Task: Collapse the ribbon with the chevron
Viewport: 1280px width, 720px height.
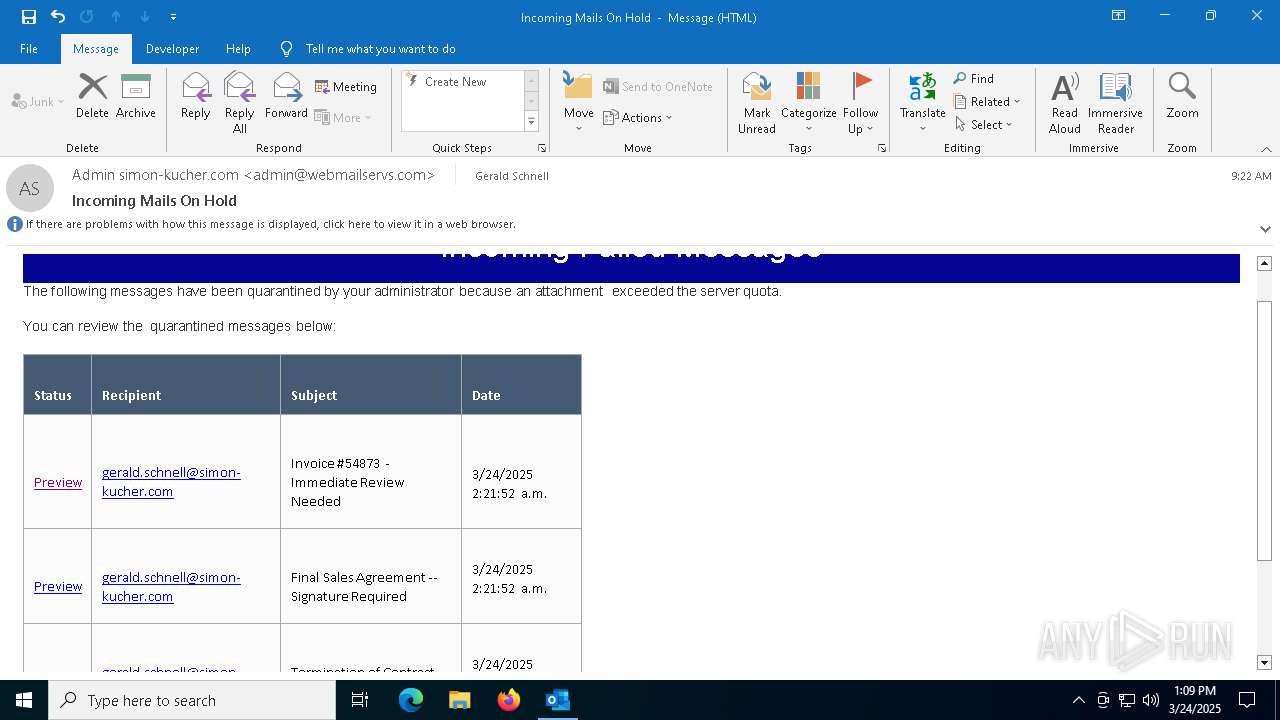Action: [1266, 149]
